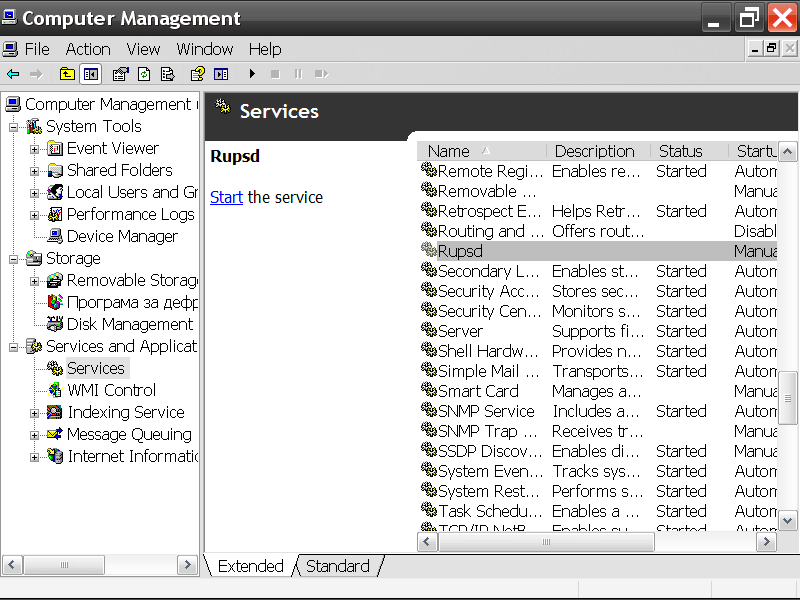The width and height of the screenshot is (800, 600).
Task: Sort by the Status column header
Action: (689, 151)
